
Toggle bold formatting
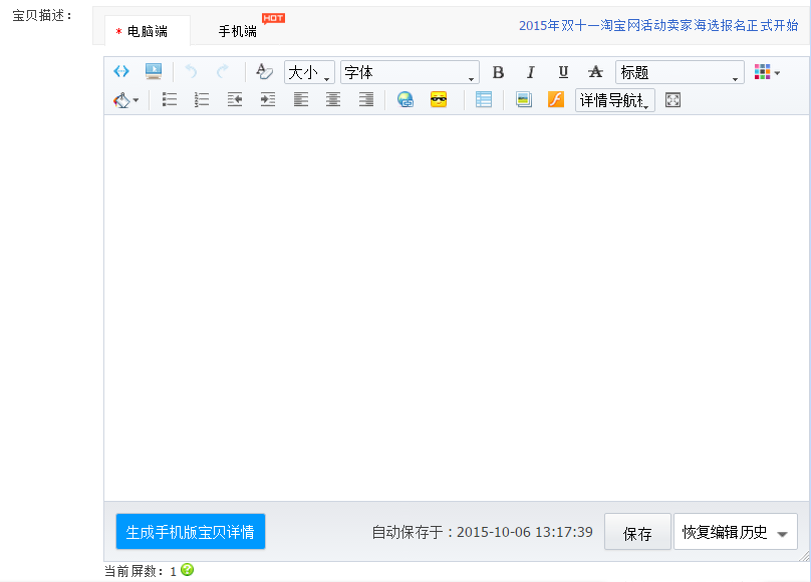coord(498,70)
